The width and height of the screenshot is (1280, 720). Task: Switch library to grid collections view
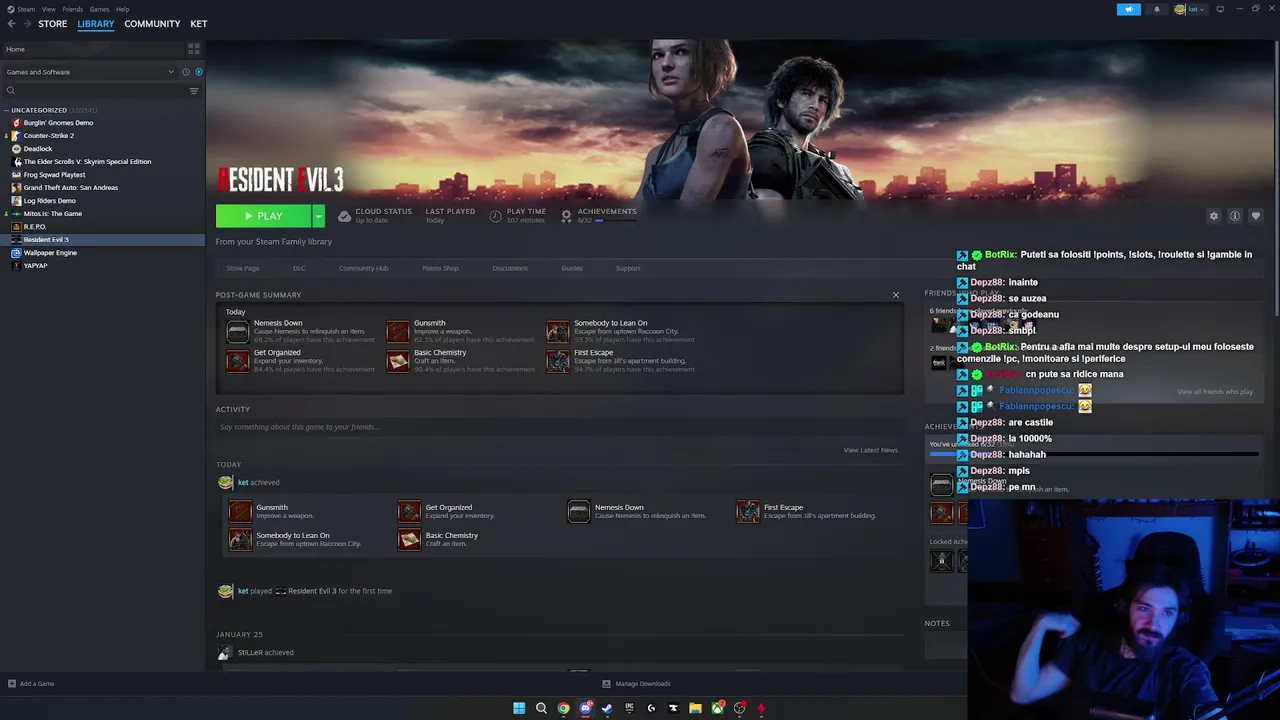tap(194, 49)
